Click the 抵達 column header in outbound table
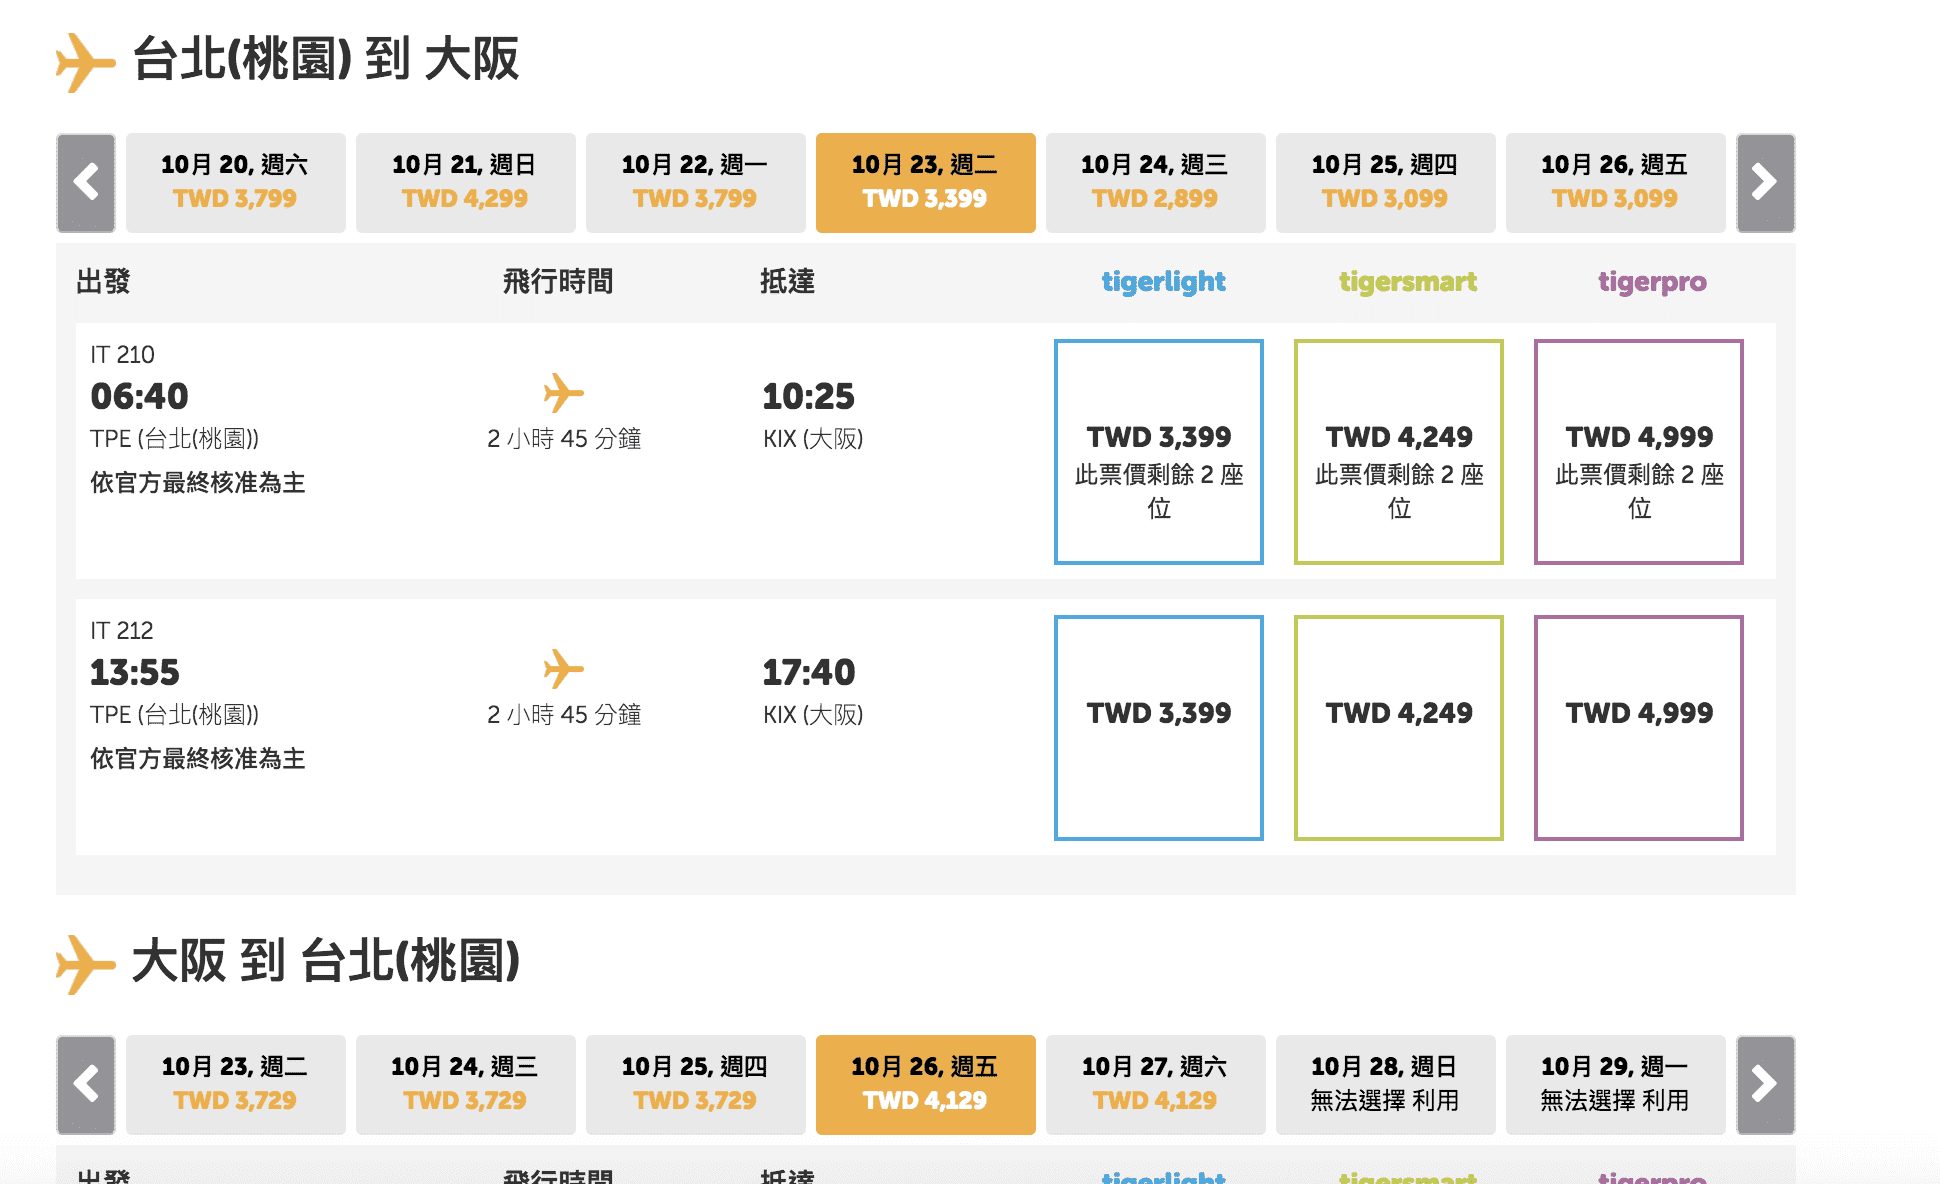The width and height of the screenshot is (1940, 1184). [787, 282]
